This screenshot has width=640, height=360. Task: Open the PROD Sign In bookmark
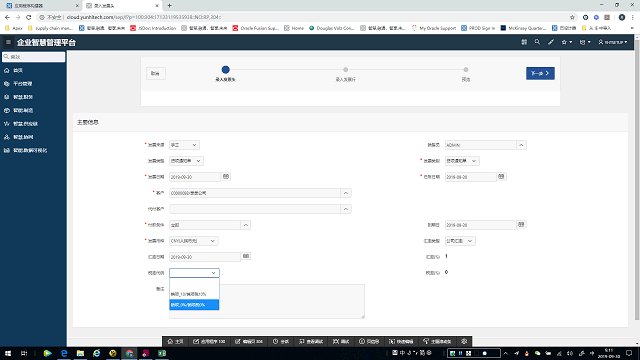[x=478, y=28]
